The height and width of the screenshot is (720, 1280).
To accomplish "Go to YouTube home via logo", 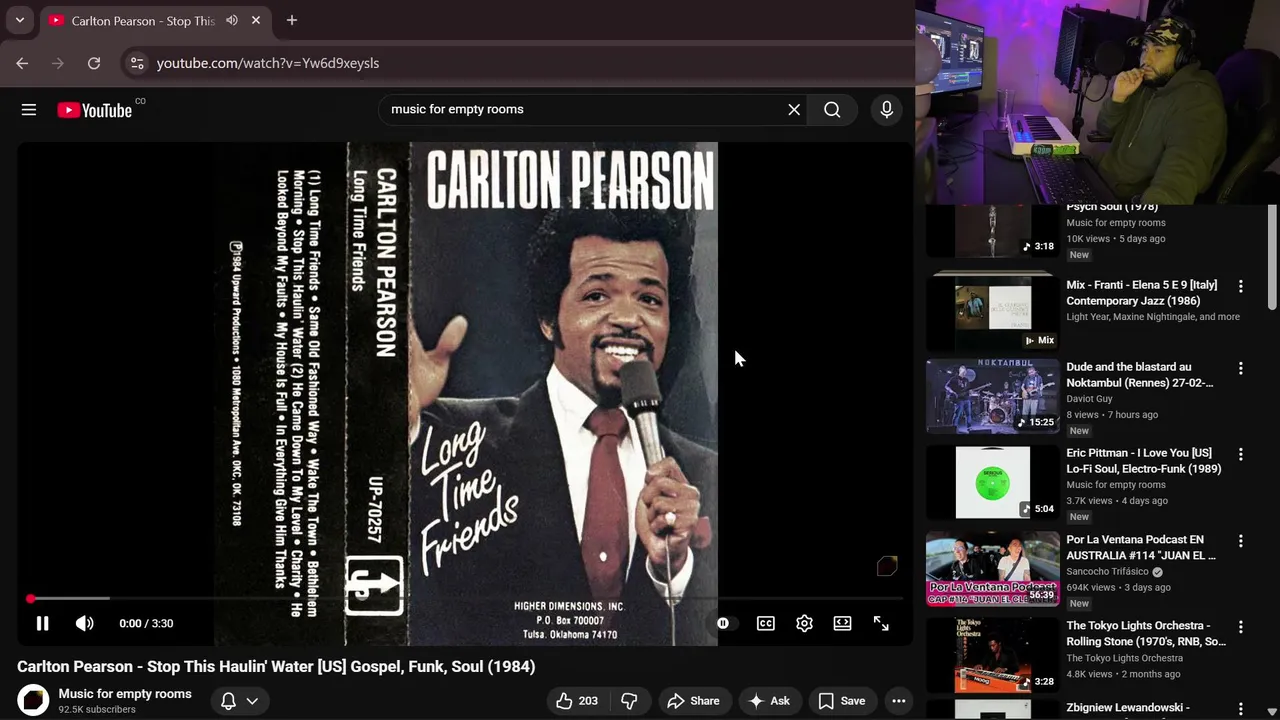I will click(x=95, y=110).
